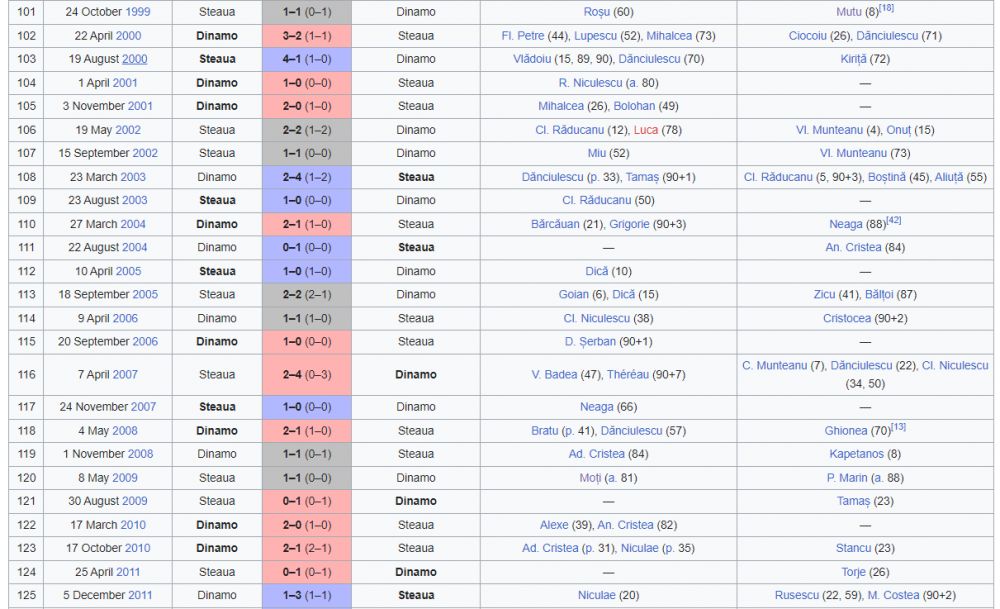Open Kiriță player link
This screenshot has height=609, width=1000.
[x=853, y=59]
